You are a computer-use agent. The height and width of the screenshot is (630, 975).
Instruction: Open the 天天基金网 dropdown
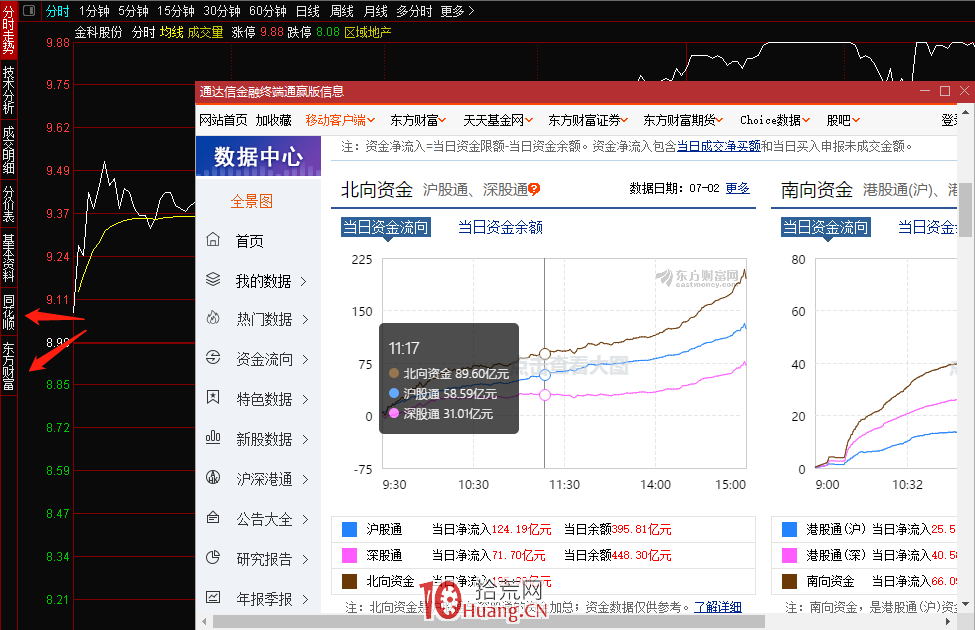point(498,120)
